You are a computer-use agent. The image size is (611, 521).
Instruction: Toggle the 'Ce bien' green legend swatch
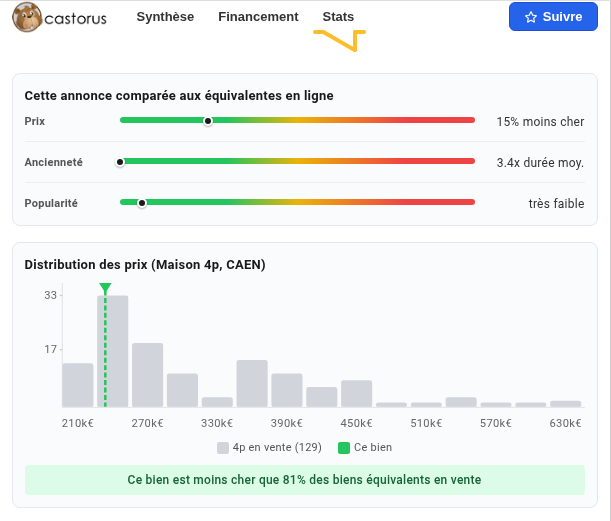point(344,448)
